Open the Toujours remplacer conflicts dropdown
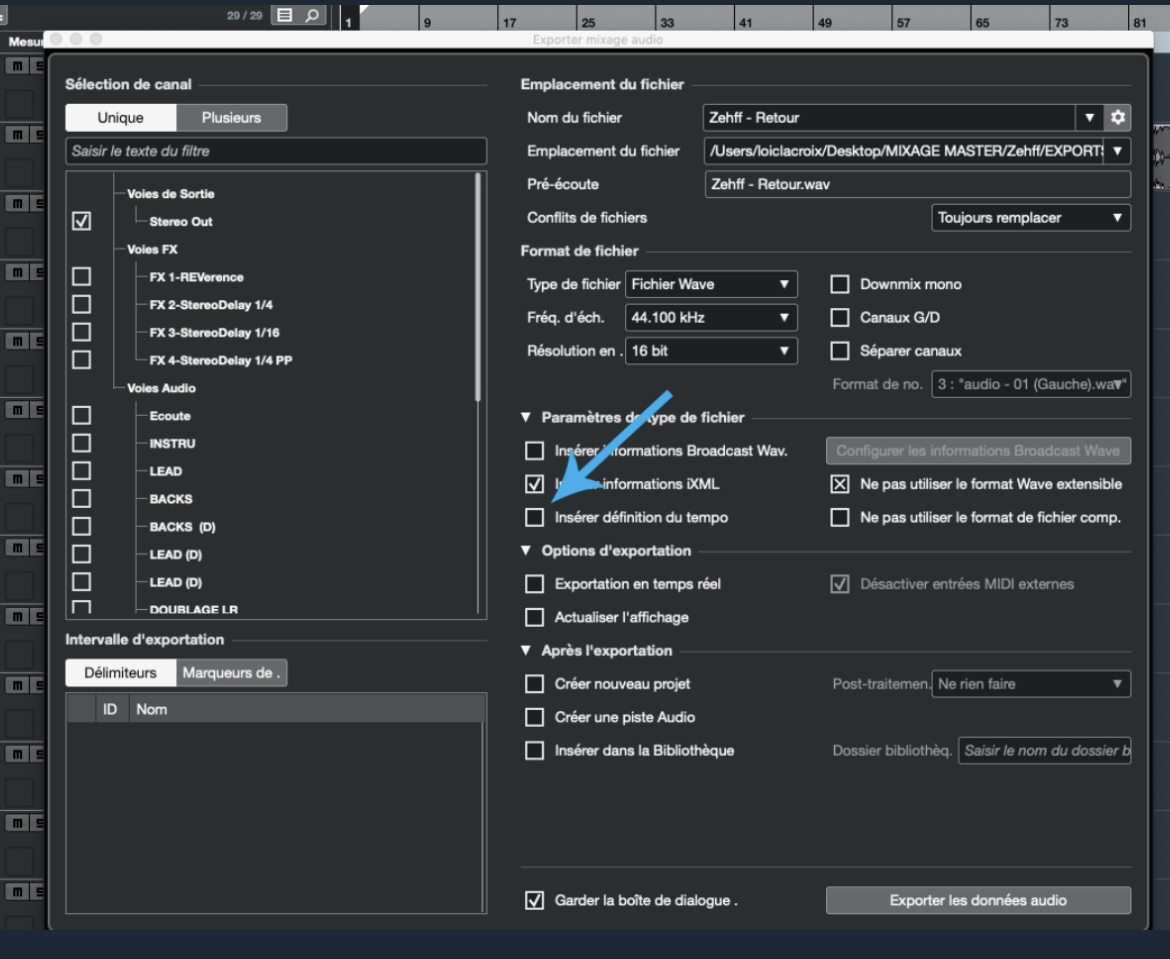Screen dimensions: 1170x959 coord(1030,218)
